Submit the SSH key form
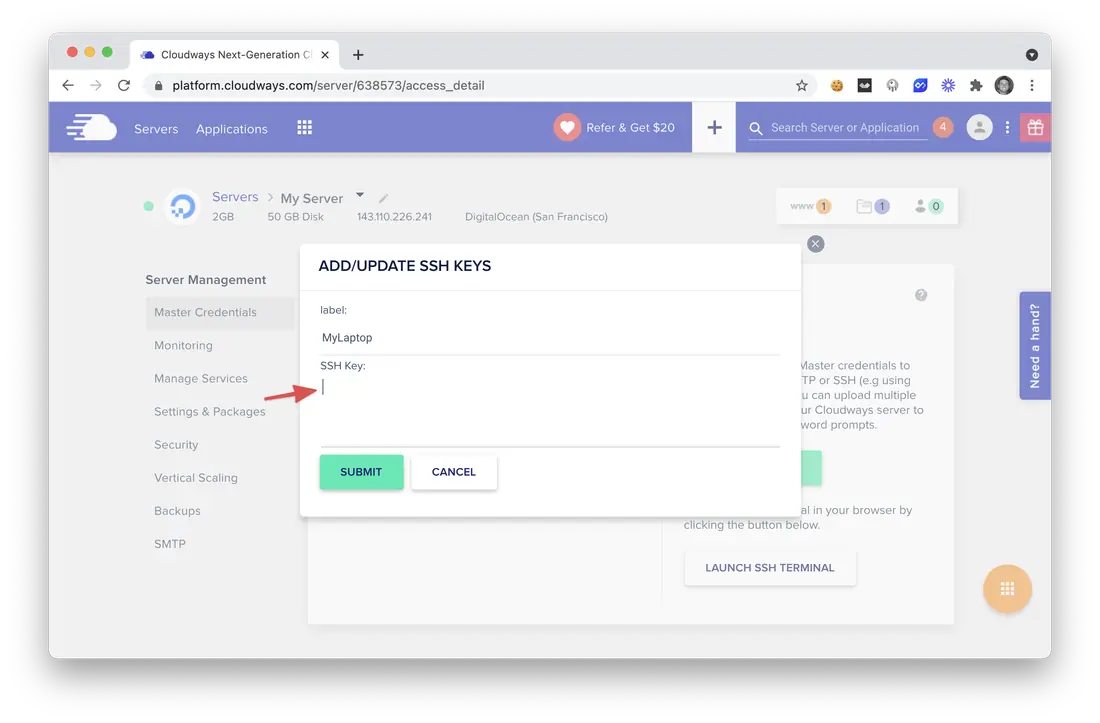The height and width of the screenshot is (723, 1100). (x=361, y=472)
